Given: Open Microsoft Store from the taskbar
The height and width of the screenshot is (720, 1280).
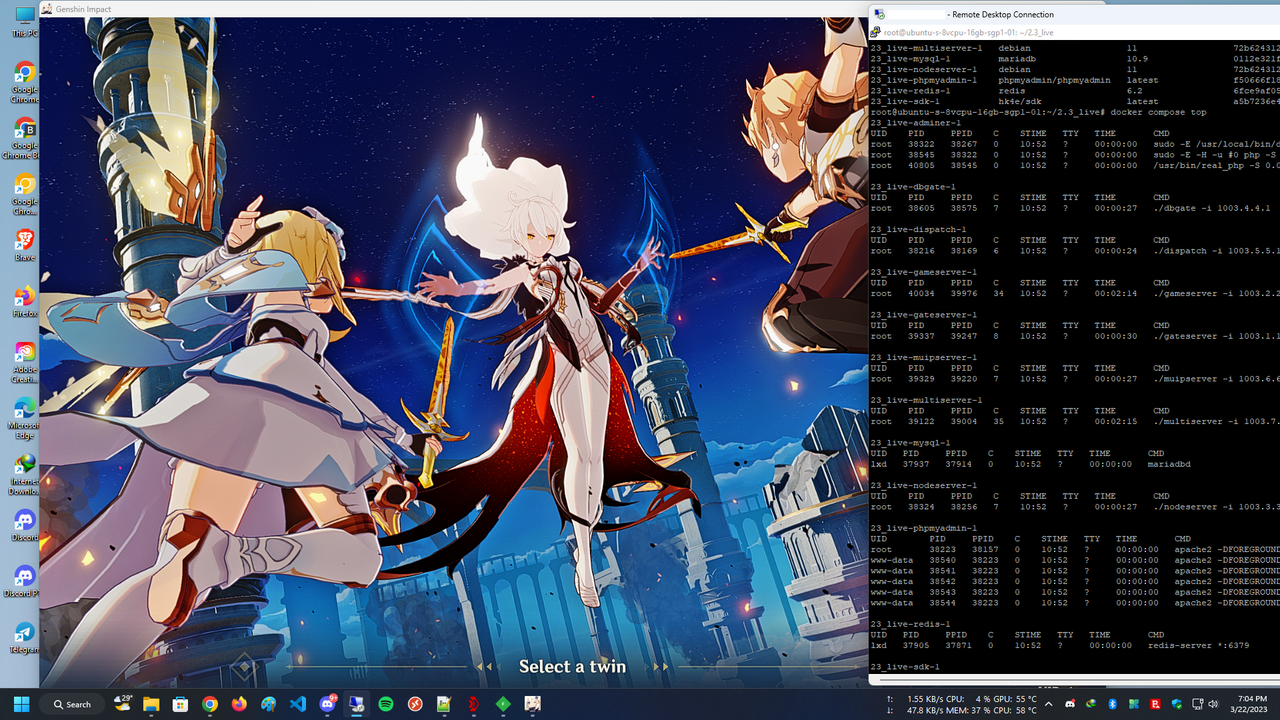Looking at the screenshot, I should (180, 704).
